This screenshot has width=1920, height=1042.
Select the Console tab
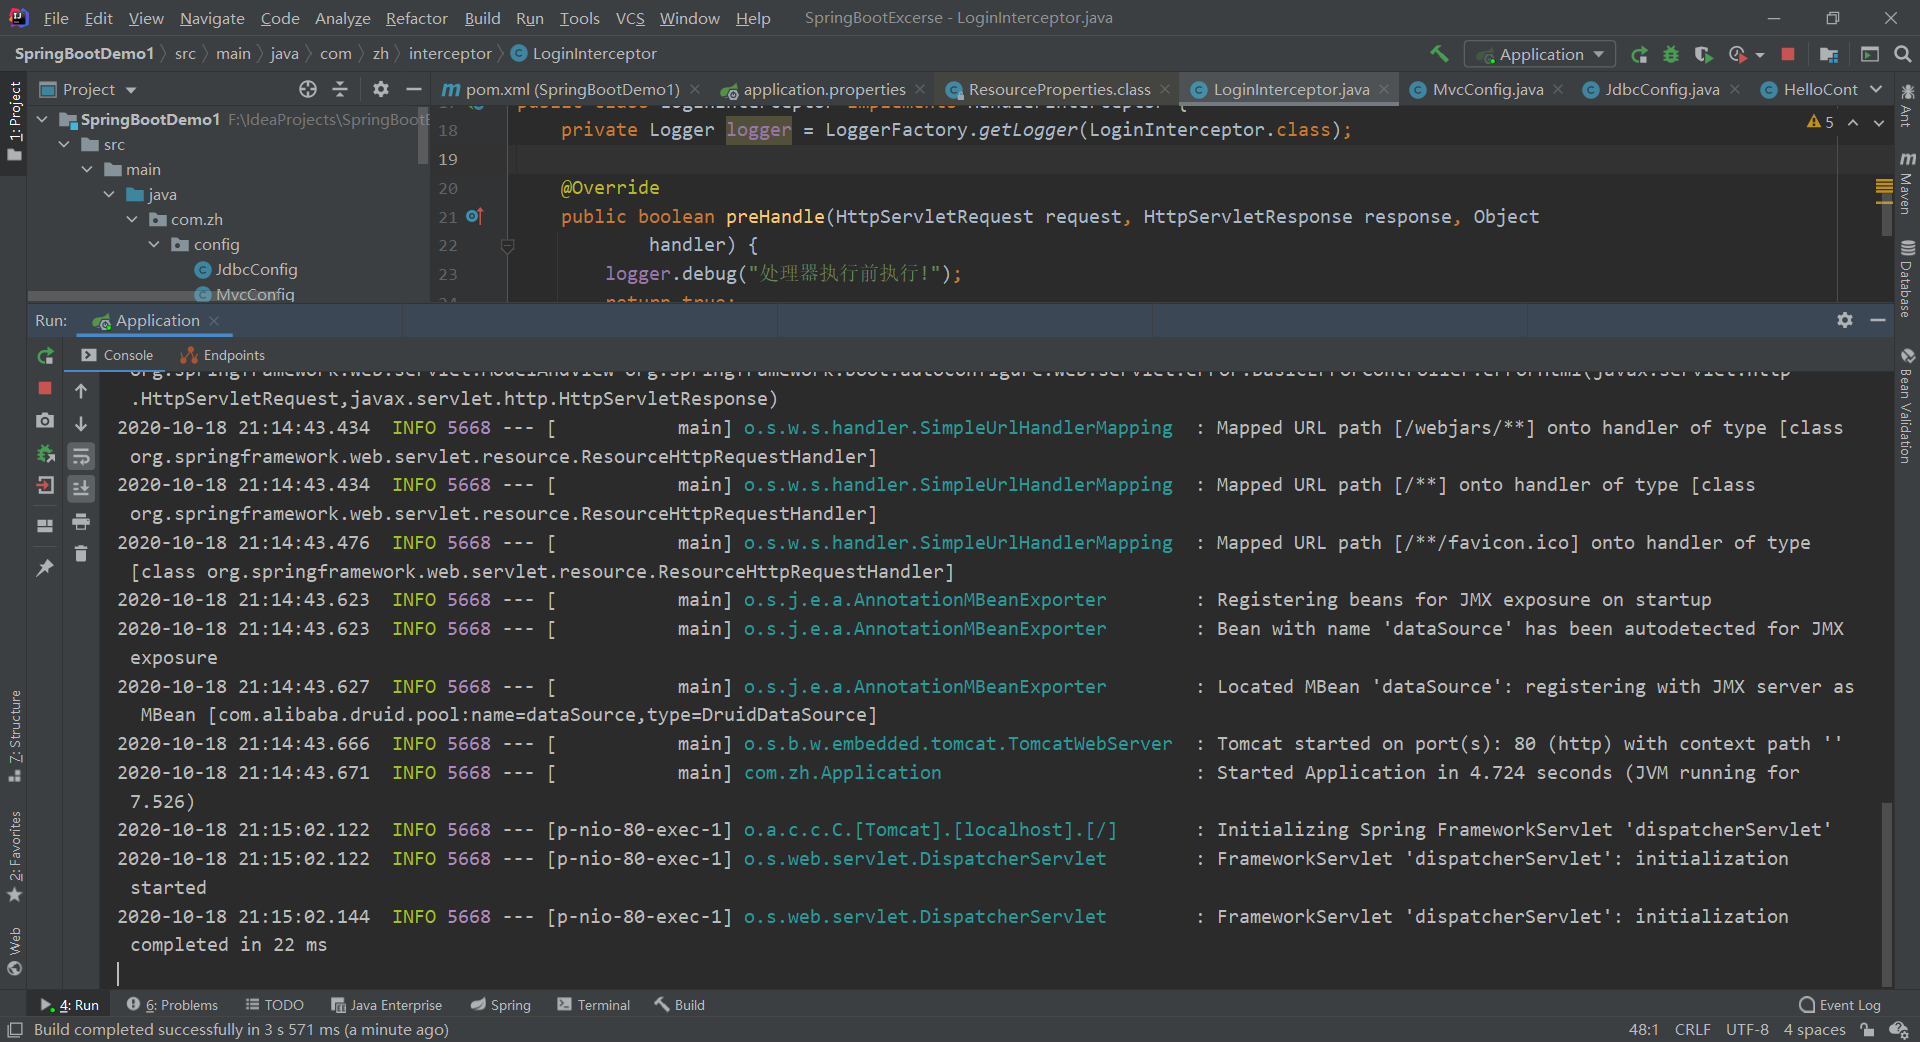click(x=118, y=355)
